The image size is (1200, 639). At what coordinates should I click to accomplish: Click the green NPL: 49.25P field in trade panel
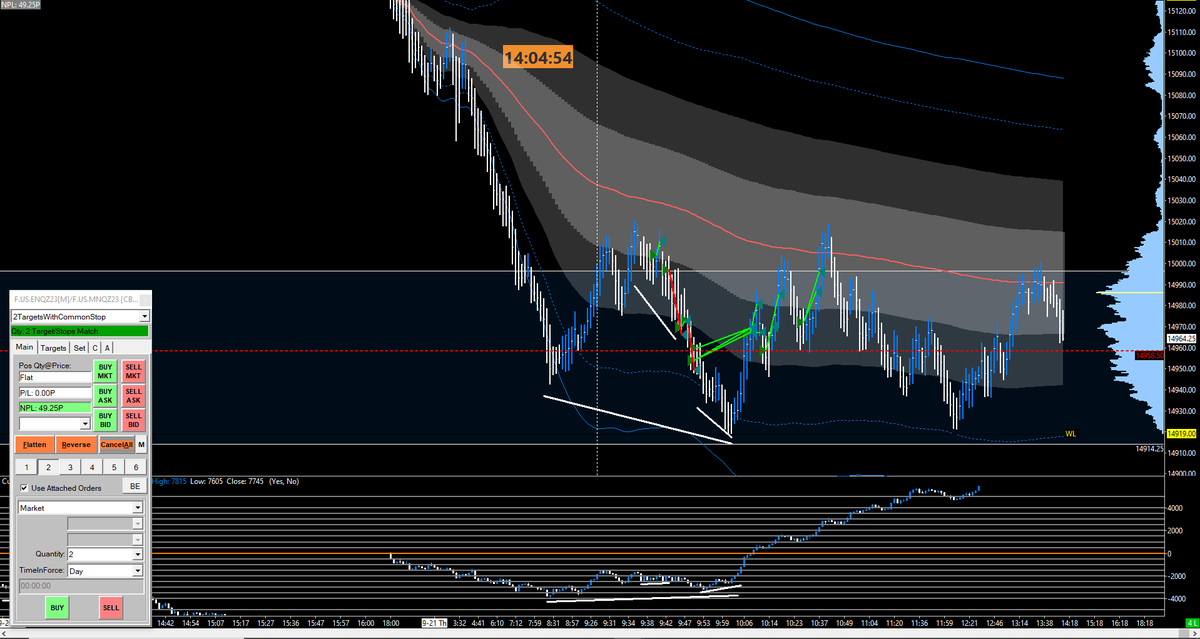click(55, 408)
